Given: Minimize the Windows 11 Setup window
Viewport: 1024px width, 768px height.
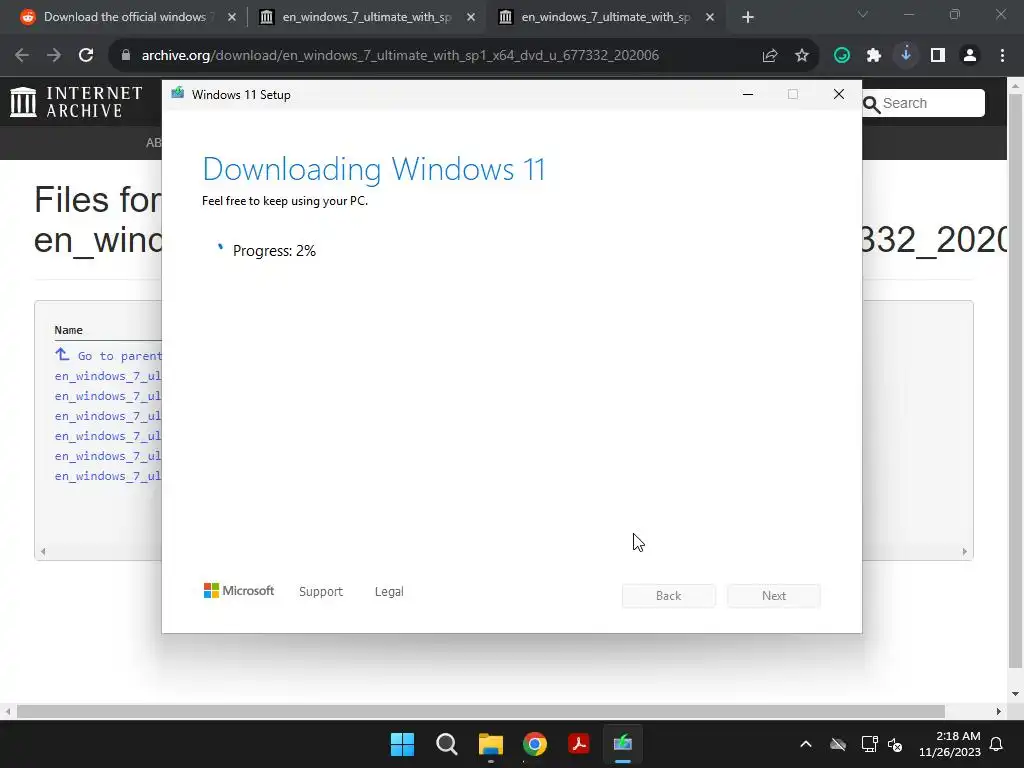Looking at the screenshot, I should (x=748, y=95).
